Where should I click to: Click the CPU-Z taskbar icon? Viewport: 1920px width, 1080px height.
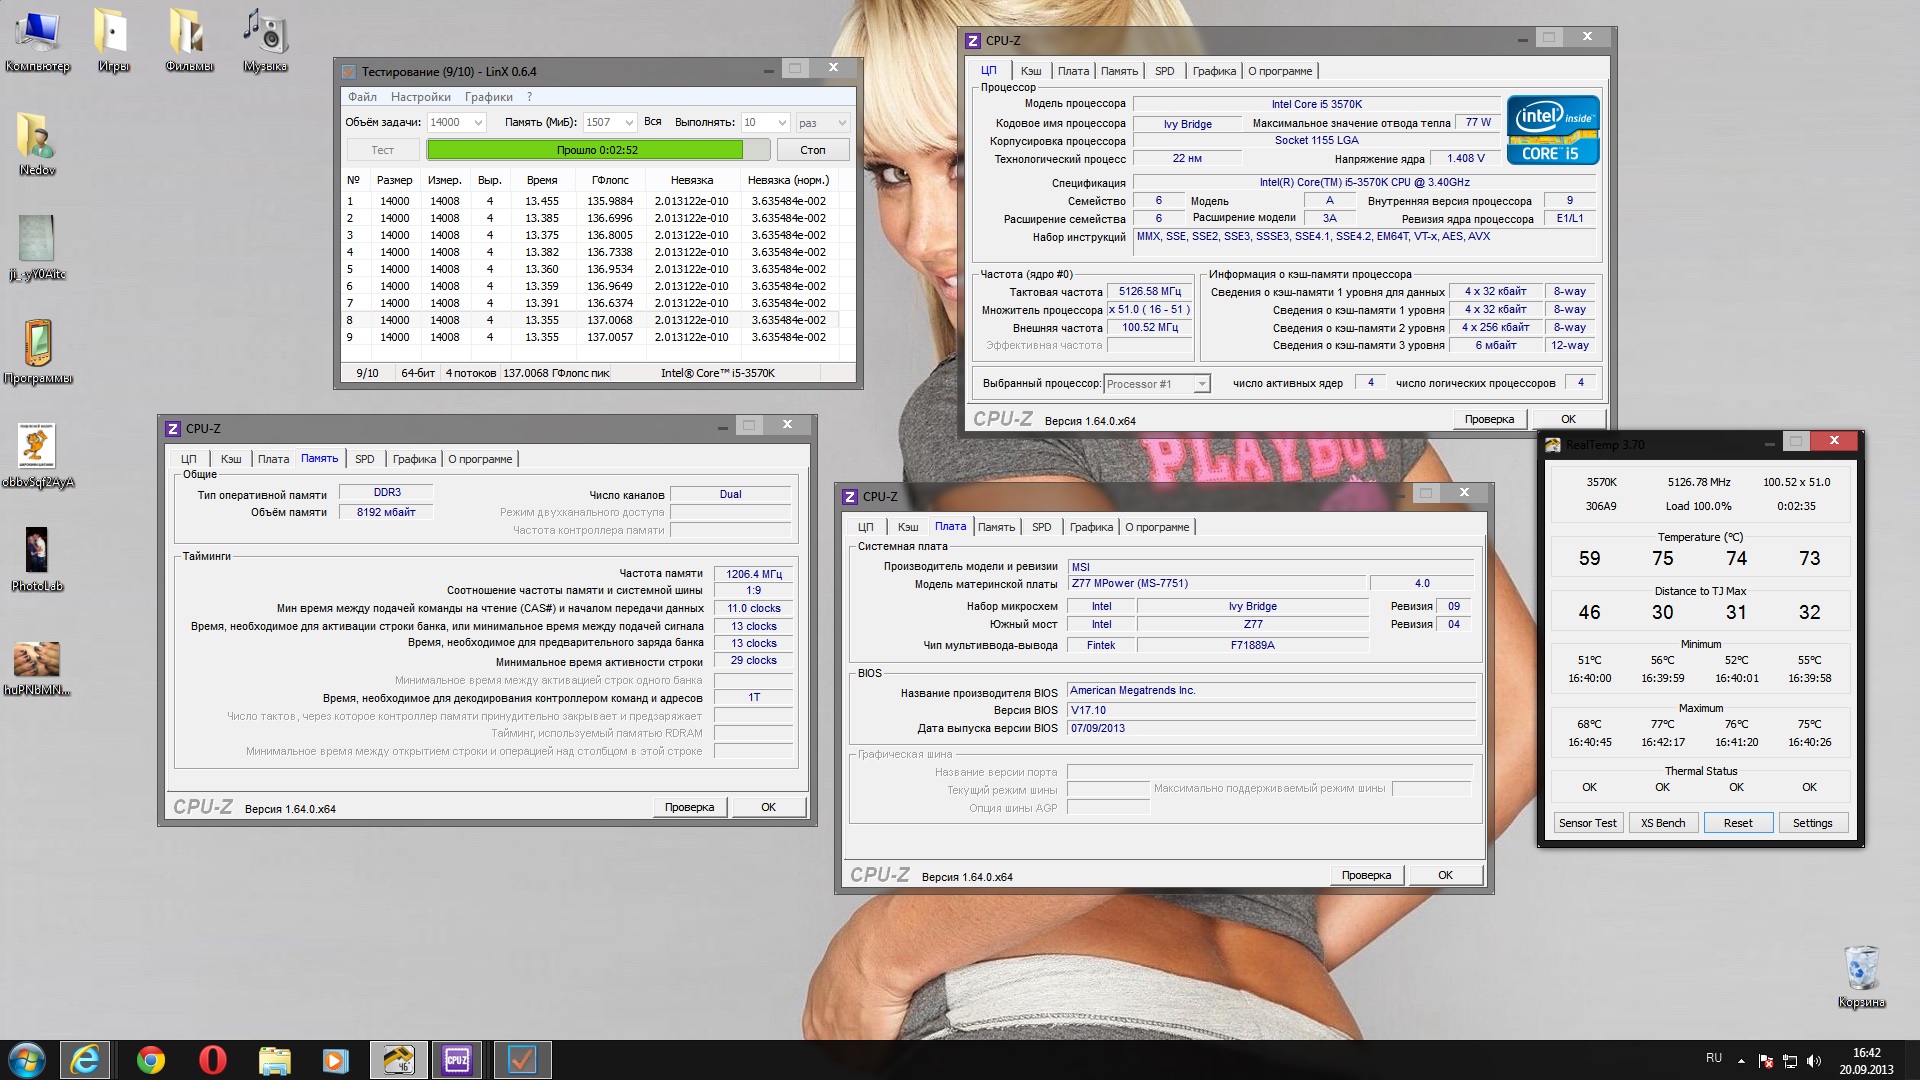pos(457,1060)
